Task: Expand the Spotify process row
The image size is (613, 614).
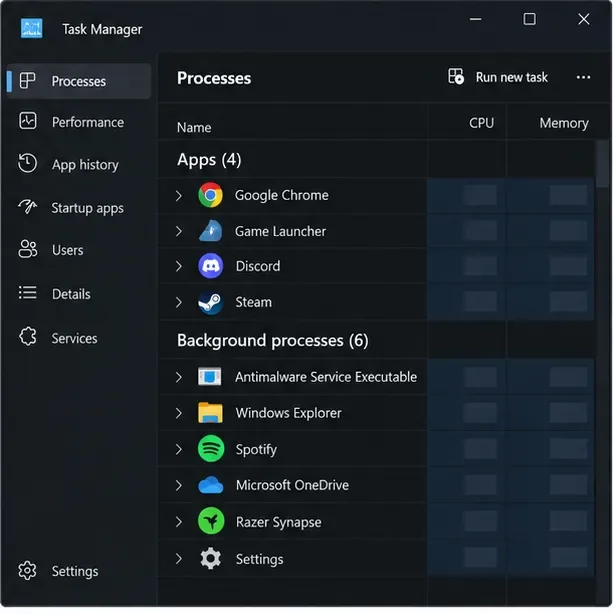Action: (179, 449)
